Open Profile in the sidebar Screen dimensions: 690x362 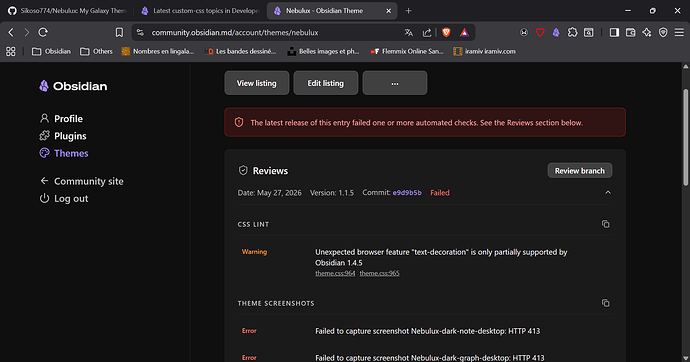(x=61, y=119)
